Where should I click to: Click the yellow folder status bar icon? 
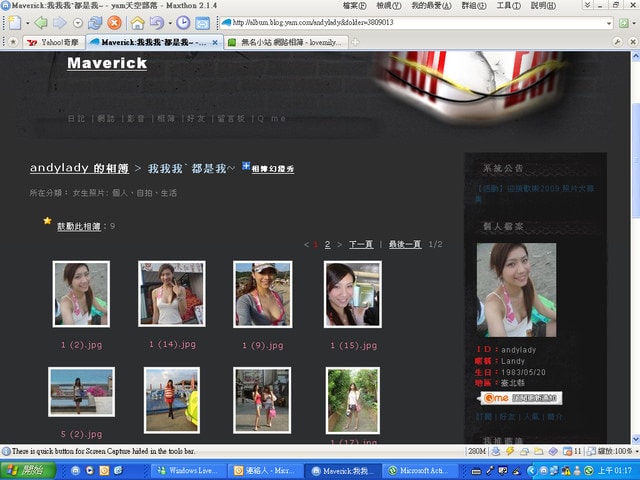pyautogui.click(x=538, y=451)
